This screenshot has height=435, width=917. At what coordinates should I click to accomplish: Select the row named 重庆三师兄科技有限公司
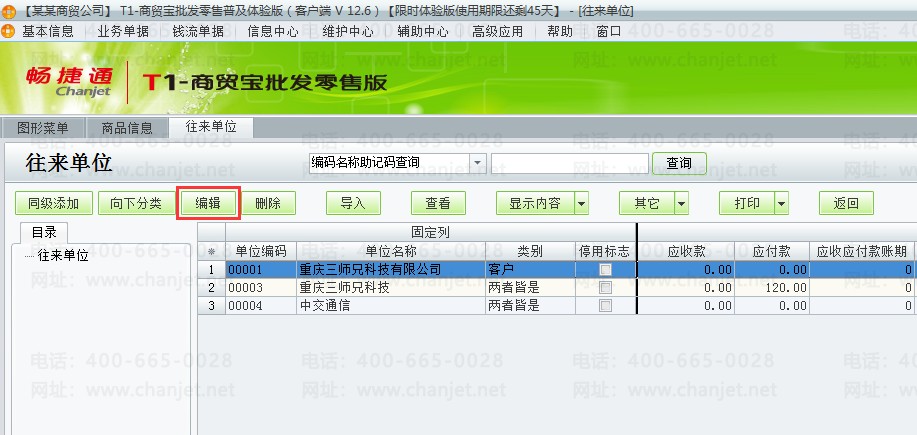556,270
